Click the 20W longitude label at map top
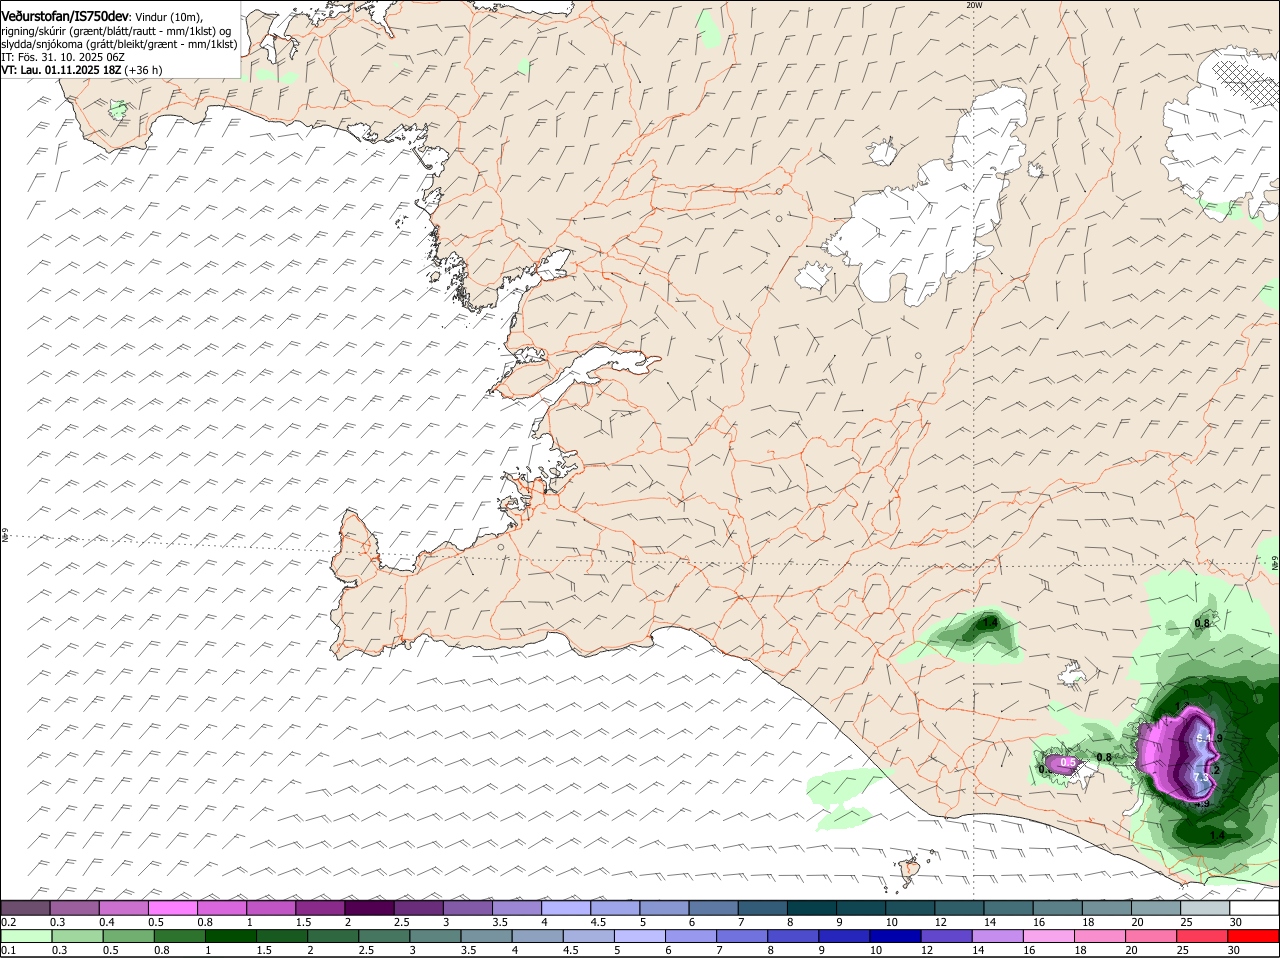Viewport: 1280px width, 958px height. tap(975, 5)
